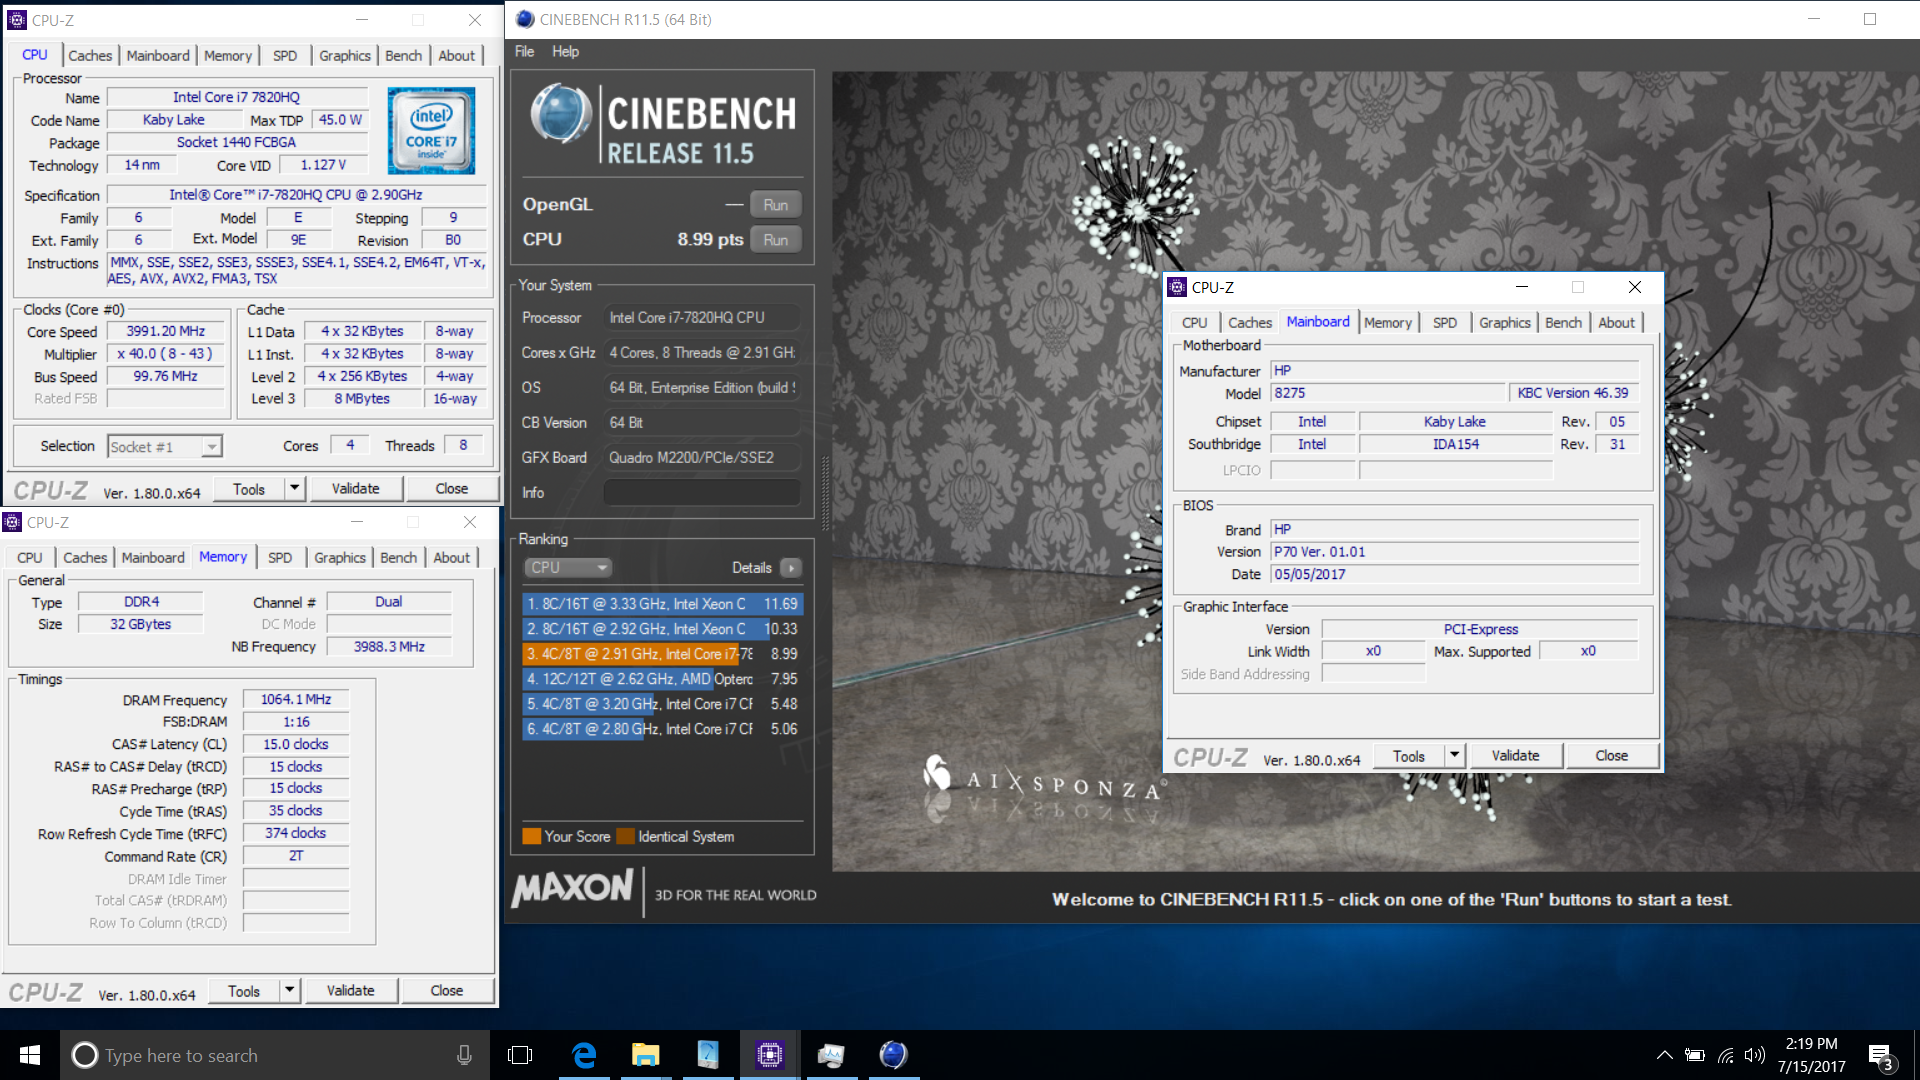Launch Microsoft Edge from the taskbar
This screenshot has height=1080, width=1920.
tap(584, 1055)
